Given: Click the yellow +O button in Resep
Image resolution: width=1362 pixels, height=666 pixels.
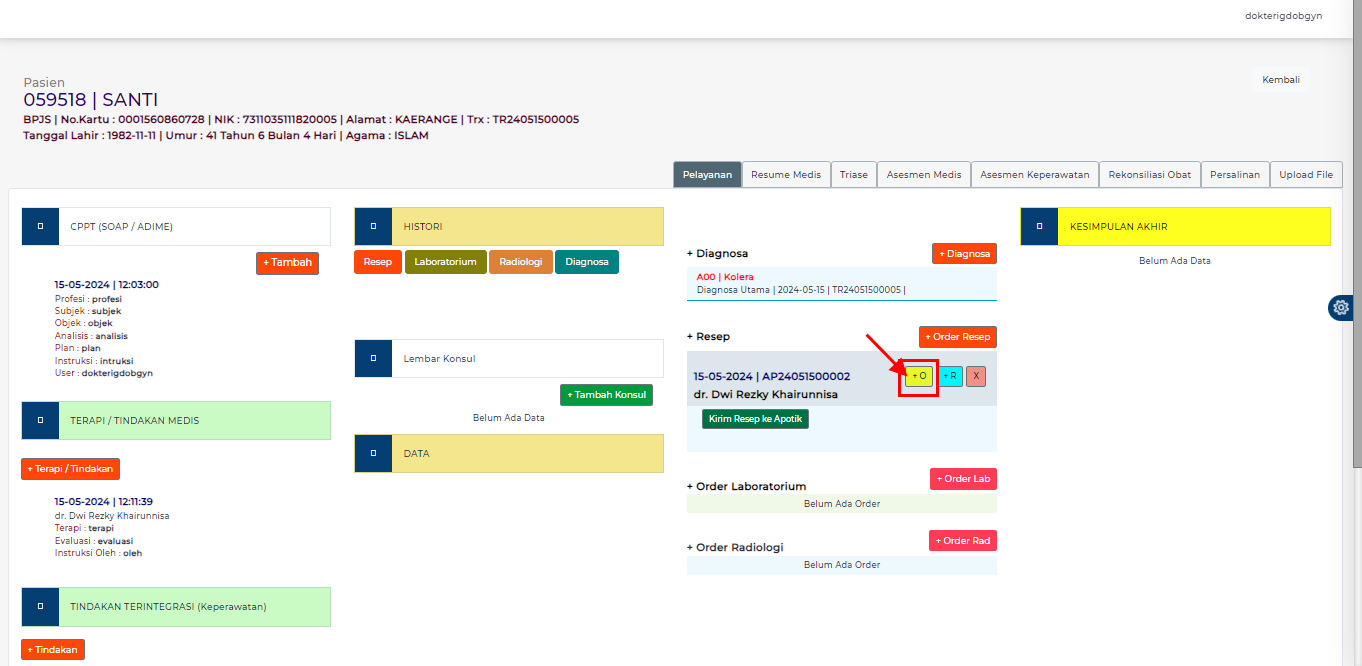Looking at the screenshot, I should pyautogui.click(x=919, y=376).
